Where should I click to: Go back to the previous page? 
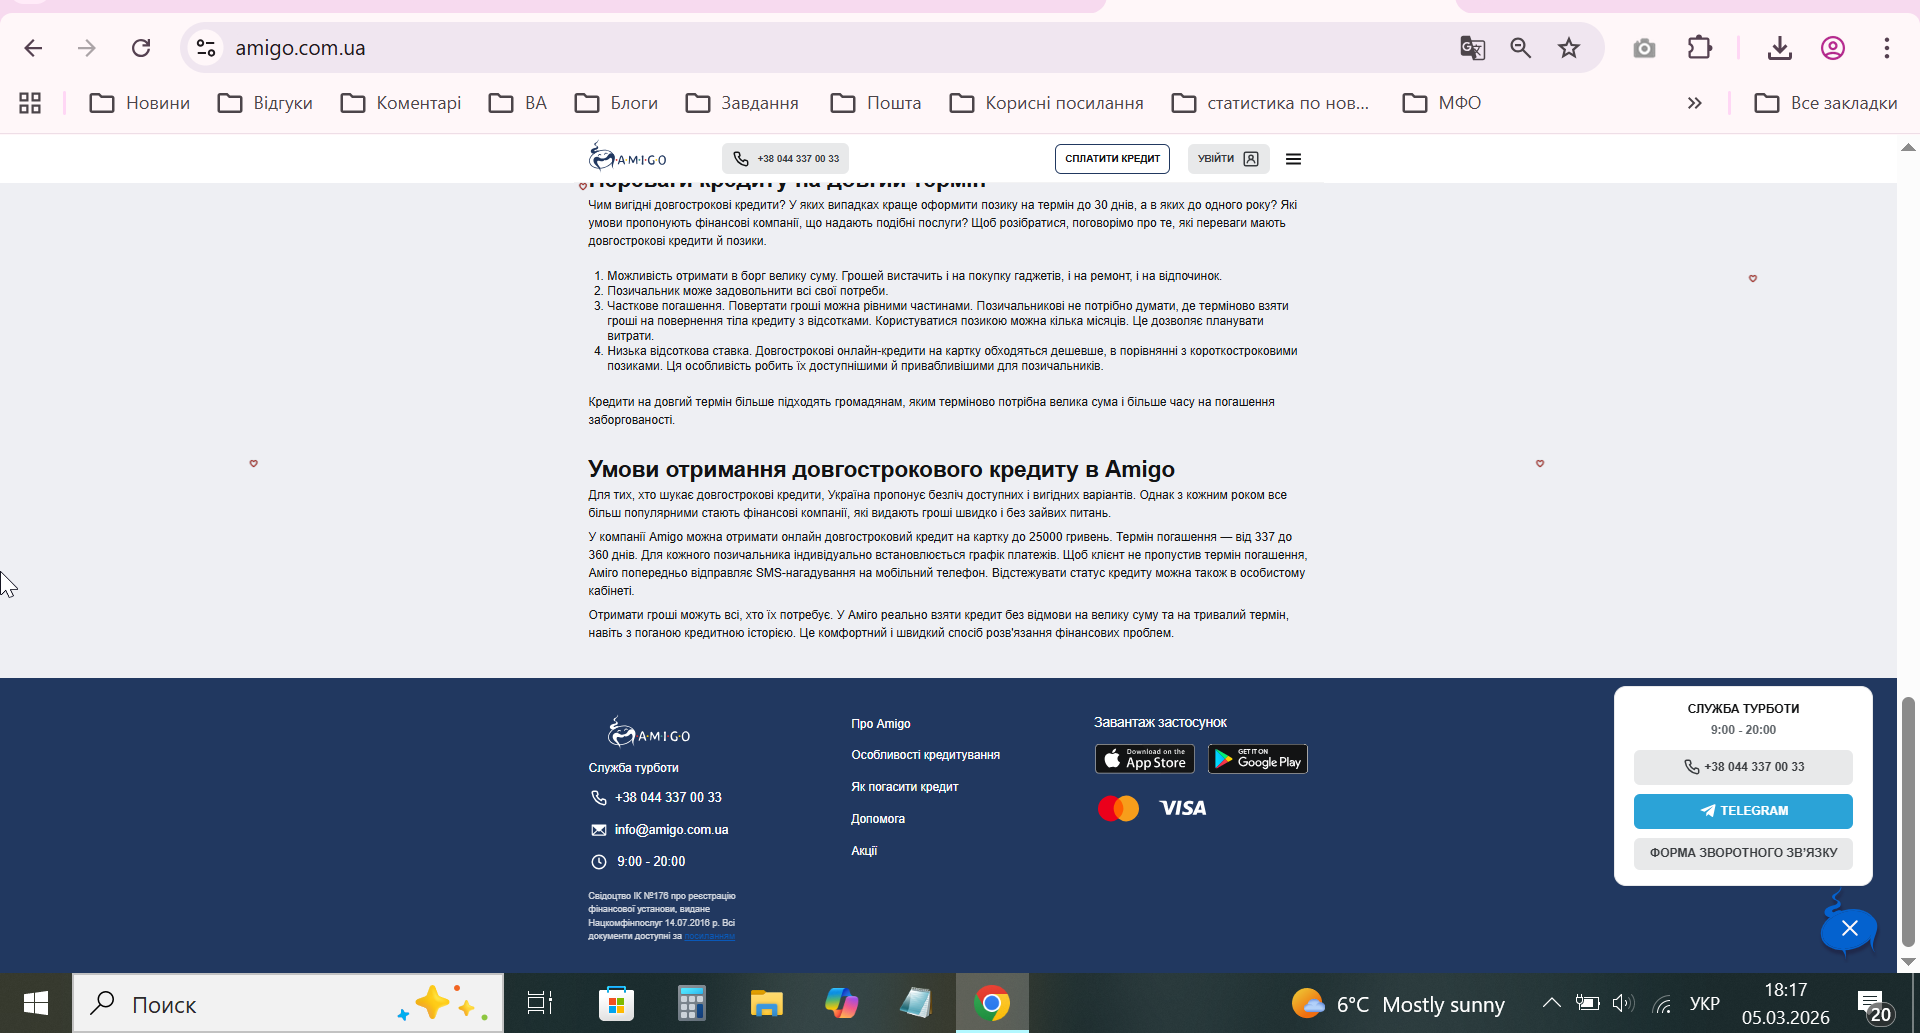(33, 48)
